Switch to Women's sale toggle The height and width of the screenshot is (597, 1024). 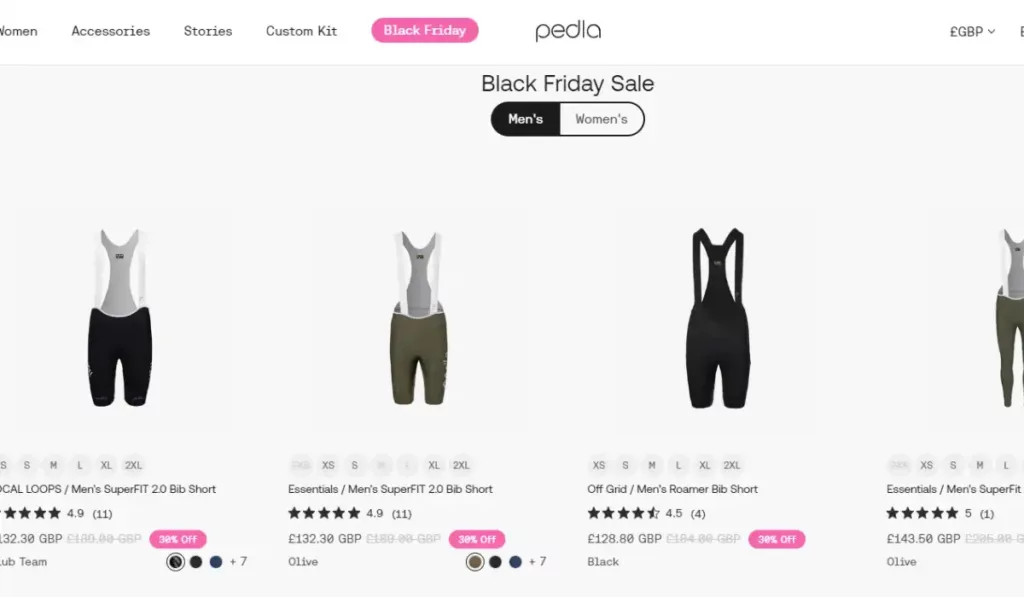click(601, 119)
